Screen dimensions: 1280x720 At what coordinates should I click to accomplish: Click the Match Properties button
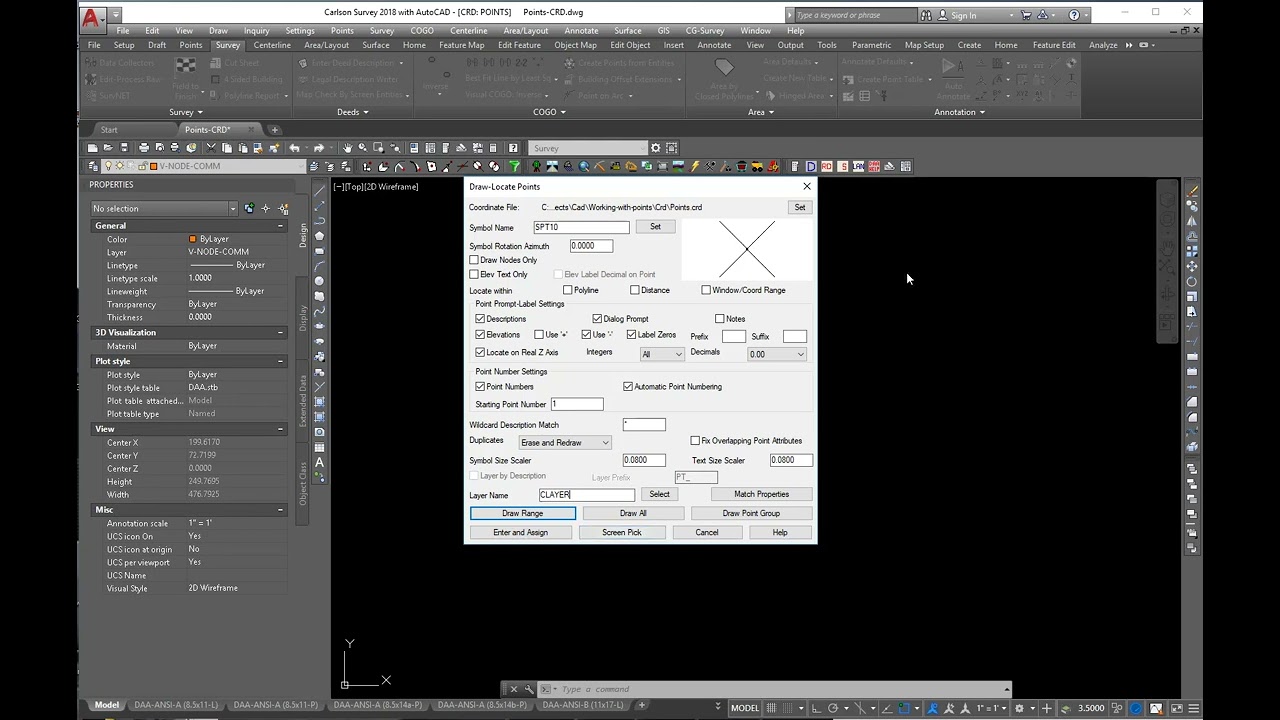[x=761, y=494]
